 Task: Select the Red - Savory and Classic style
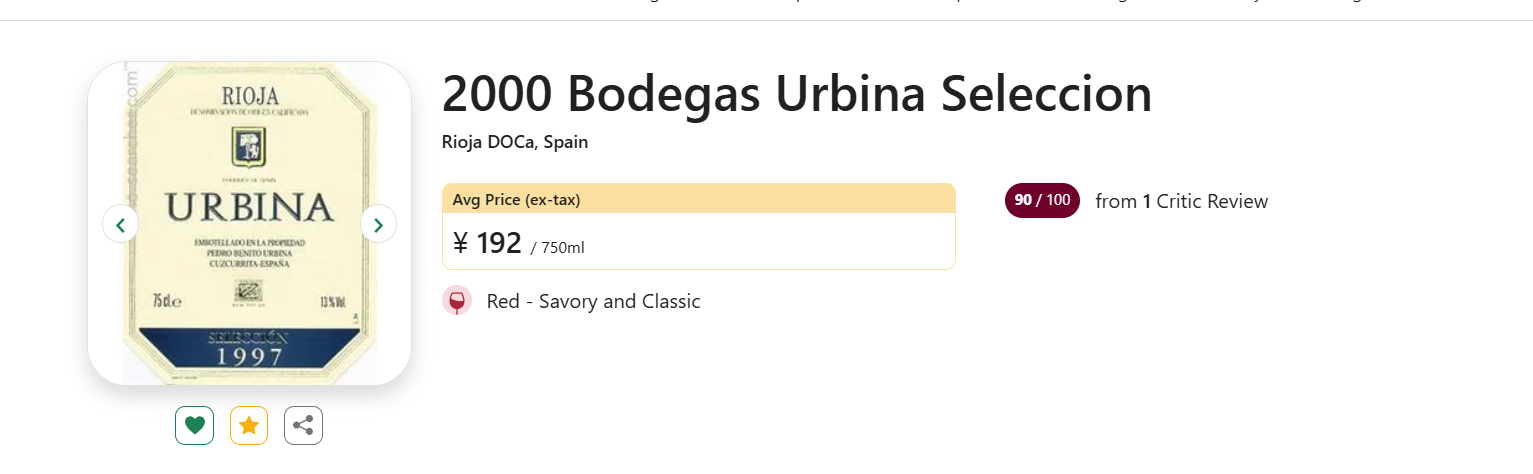[x=593, y=301]
